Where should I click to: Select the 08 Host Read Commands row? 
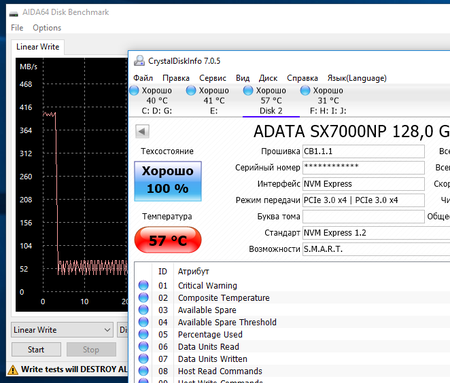(293, 371)
